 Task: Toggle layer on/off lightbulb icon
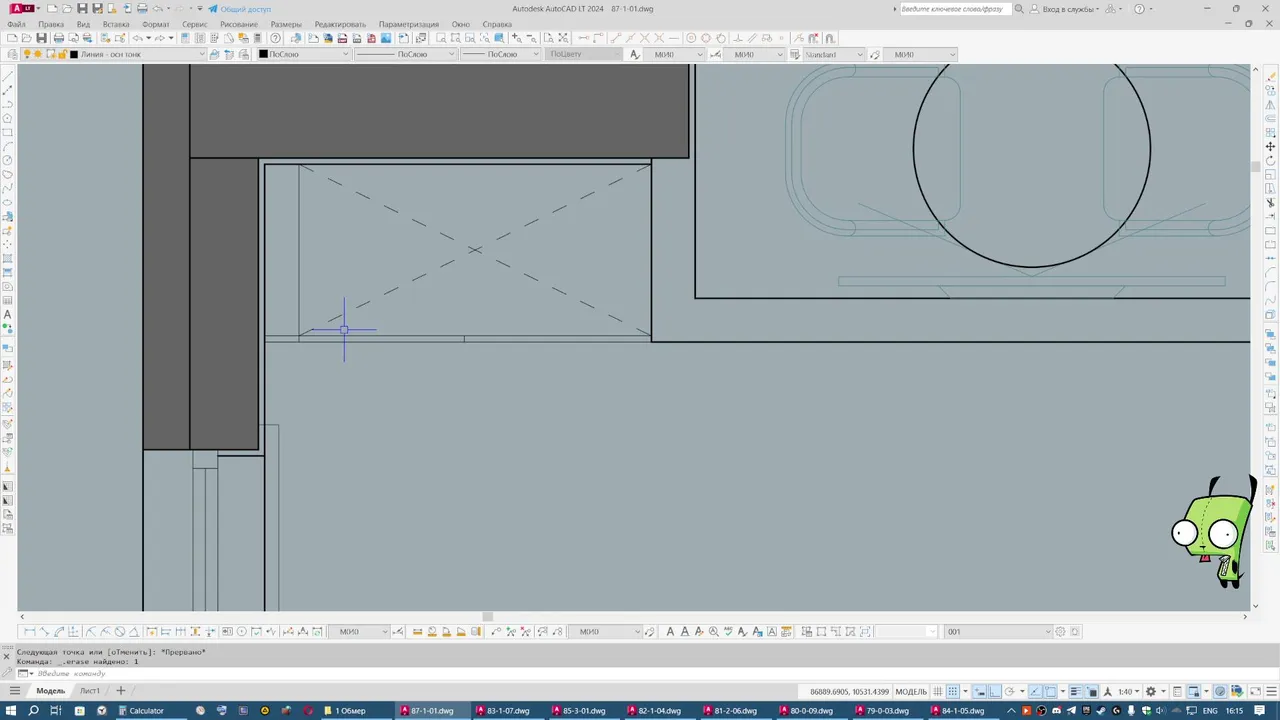pos(27,54)
